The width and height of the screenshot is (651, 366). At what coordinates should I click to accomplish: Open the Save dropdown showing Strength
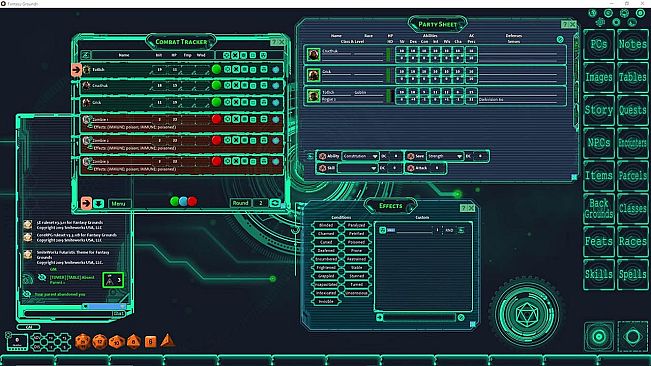click(x=445, y=156)
